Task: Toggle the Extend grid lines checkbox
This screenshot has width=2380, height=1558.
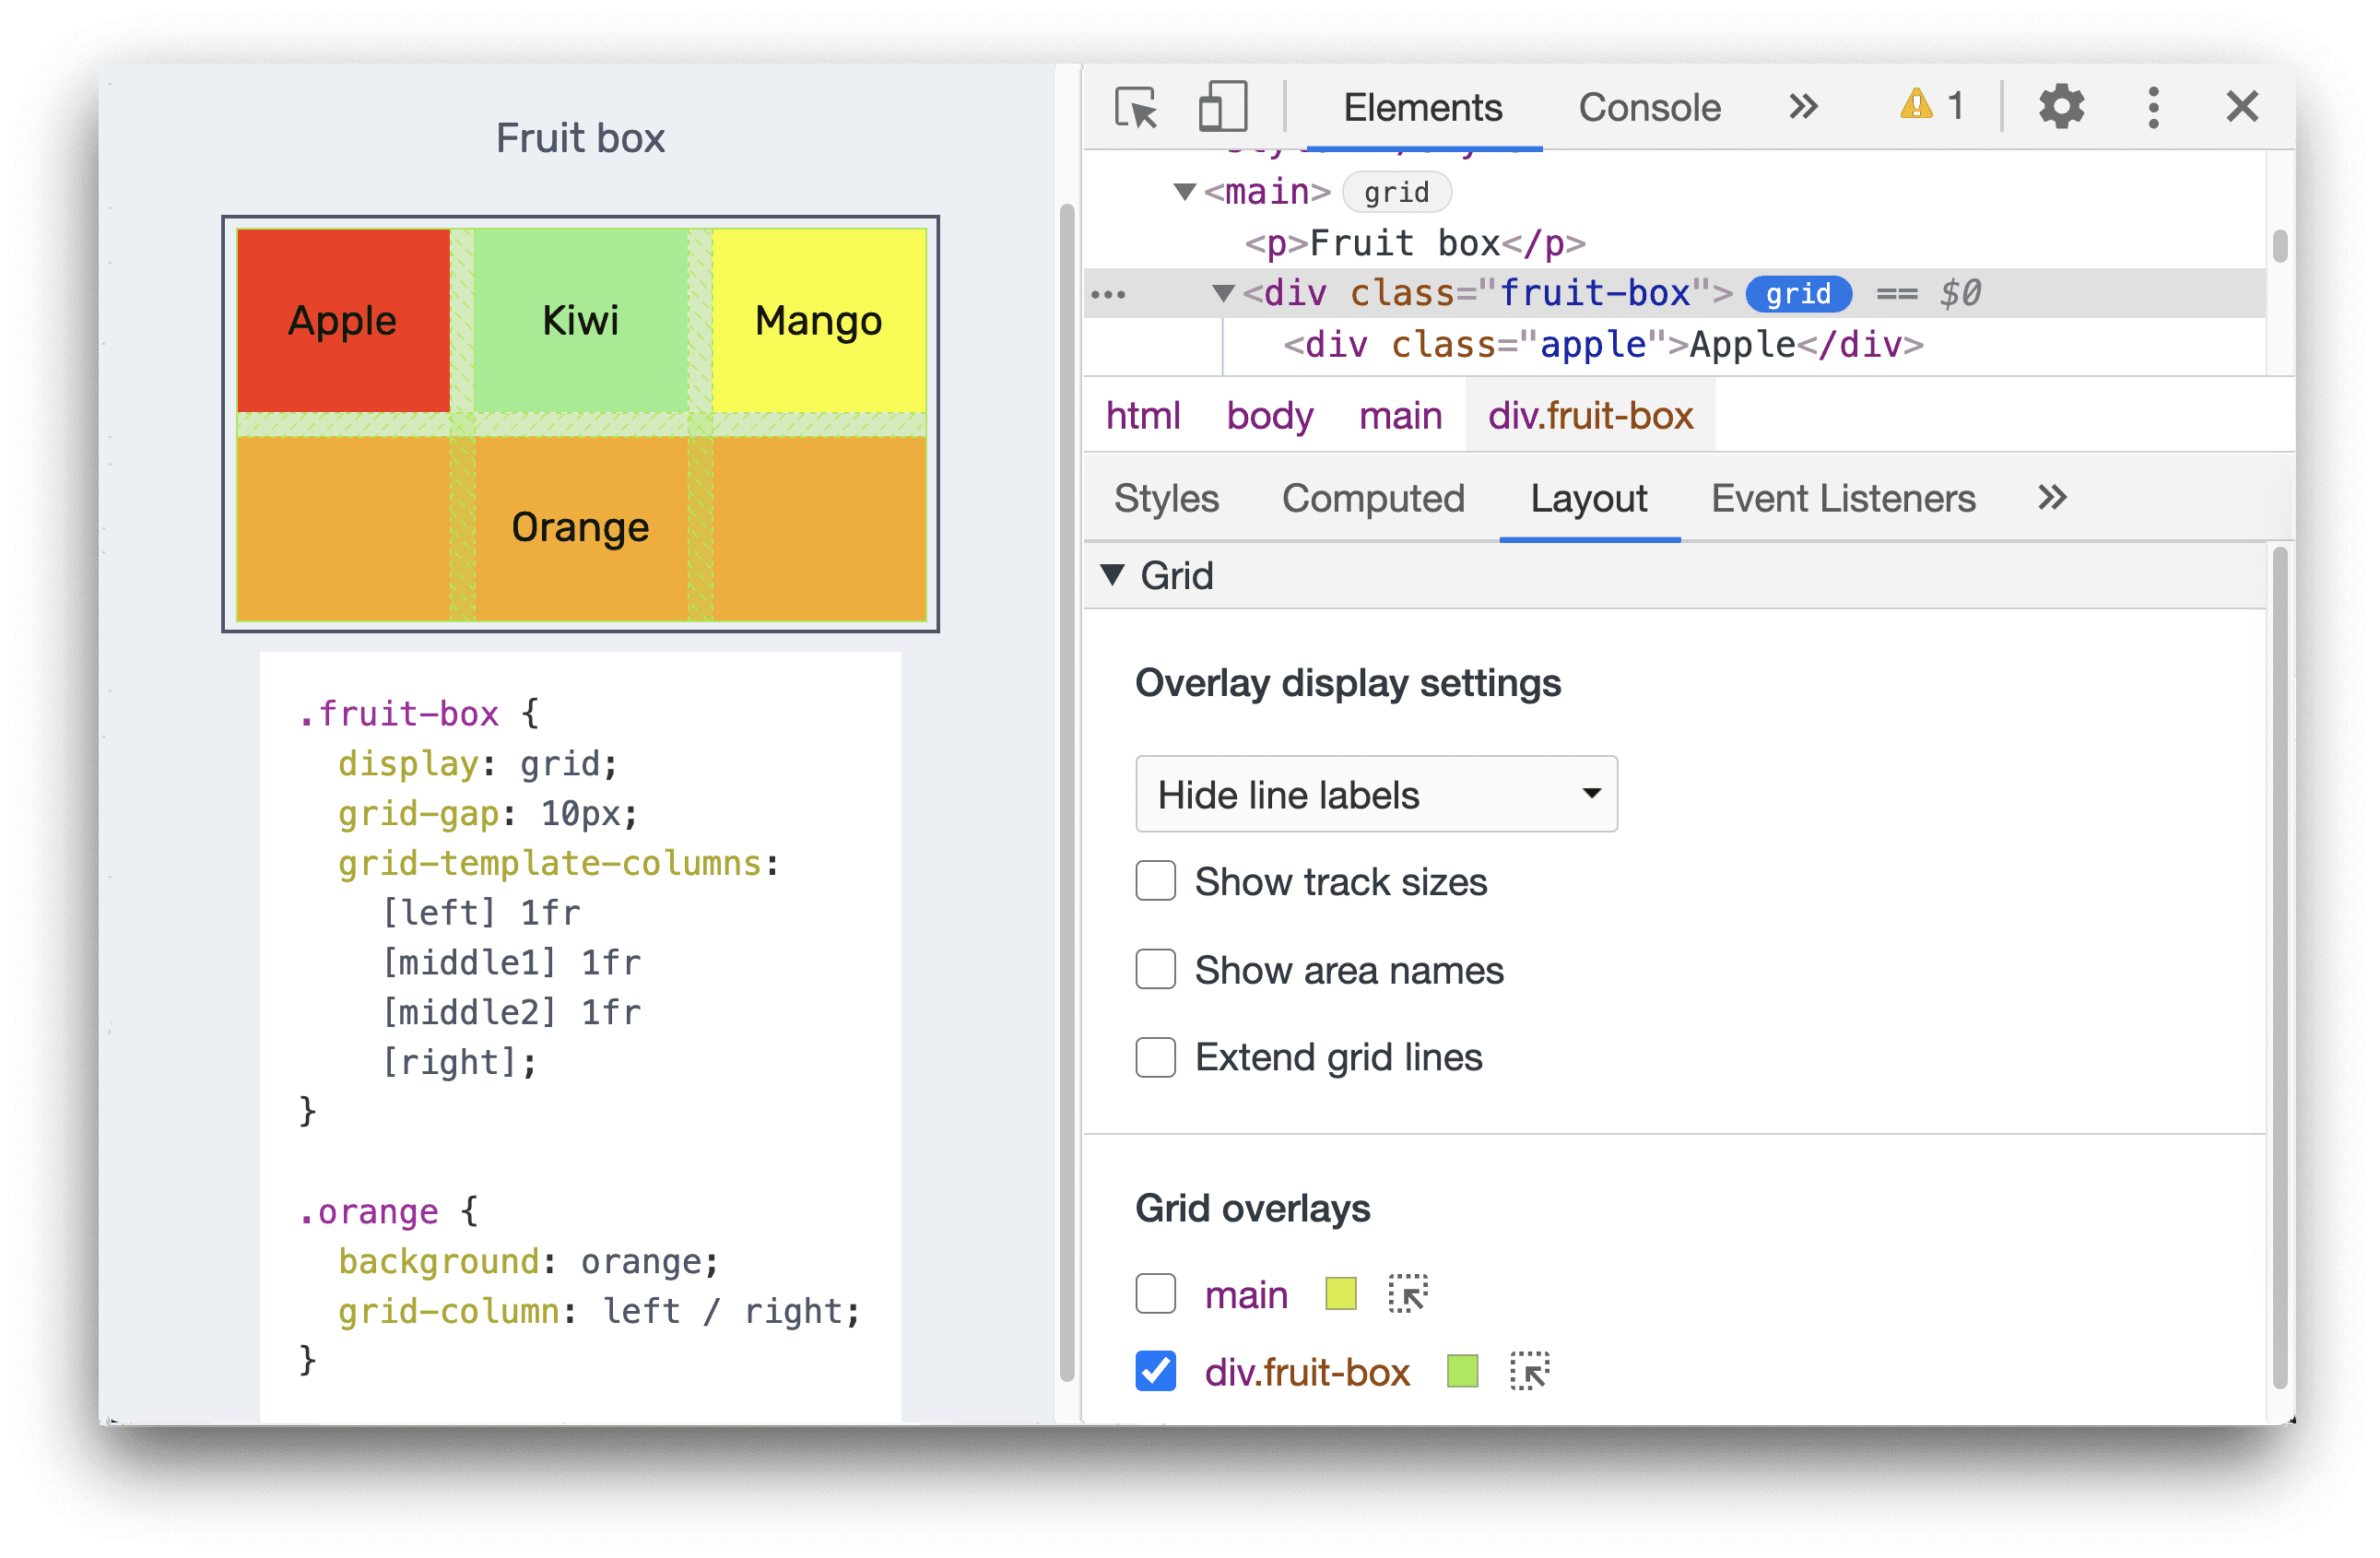Action: point(1154,1057)
